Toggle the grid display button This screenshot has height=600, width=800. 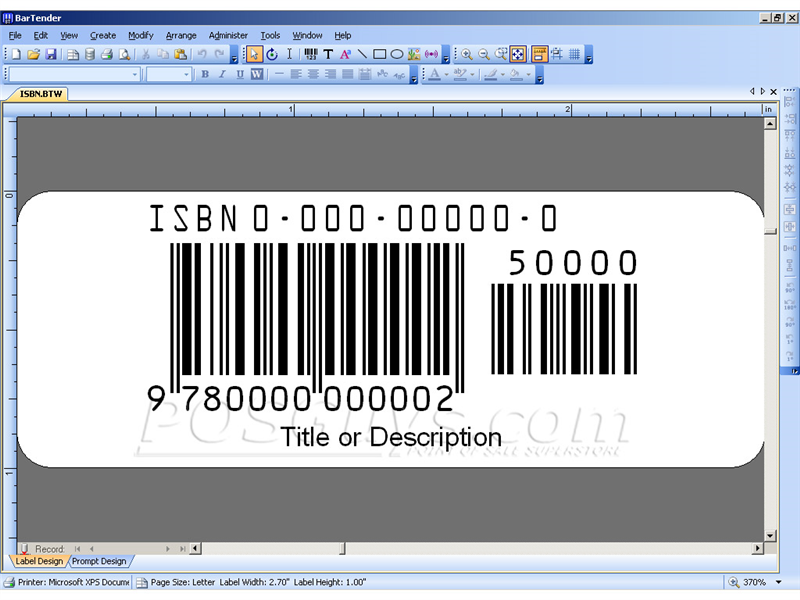574,54
